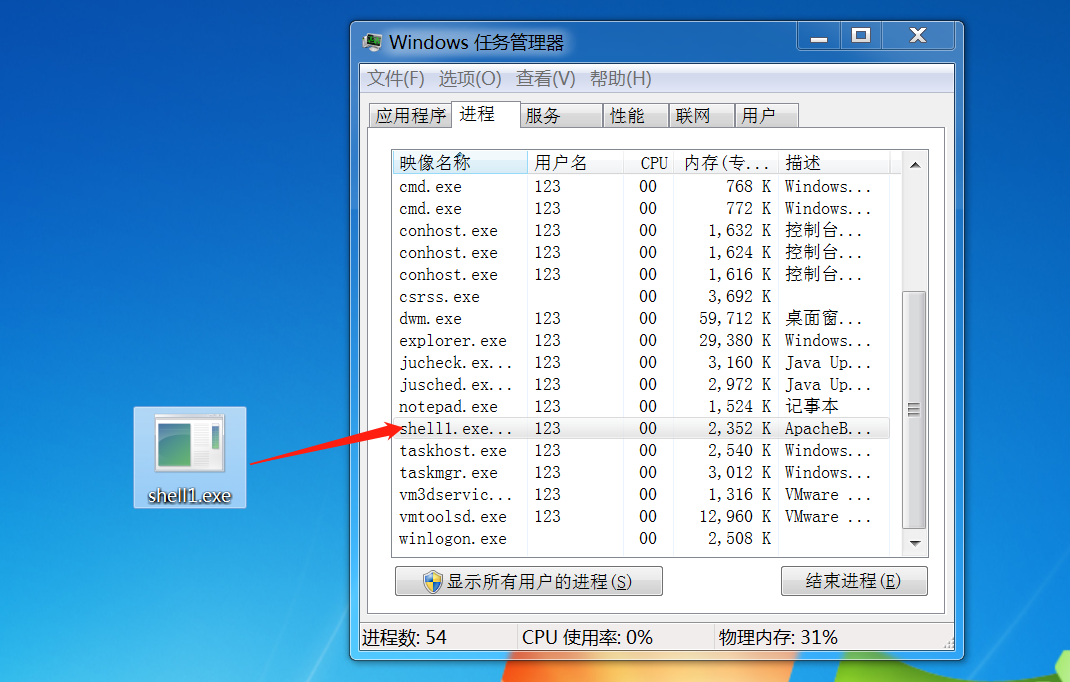The image size is (1070, 682).
Task: Click the 记事本 description cell
Action: (x=811, y=406)
